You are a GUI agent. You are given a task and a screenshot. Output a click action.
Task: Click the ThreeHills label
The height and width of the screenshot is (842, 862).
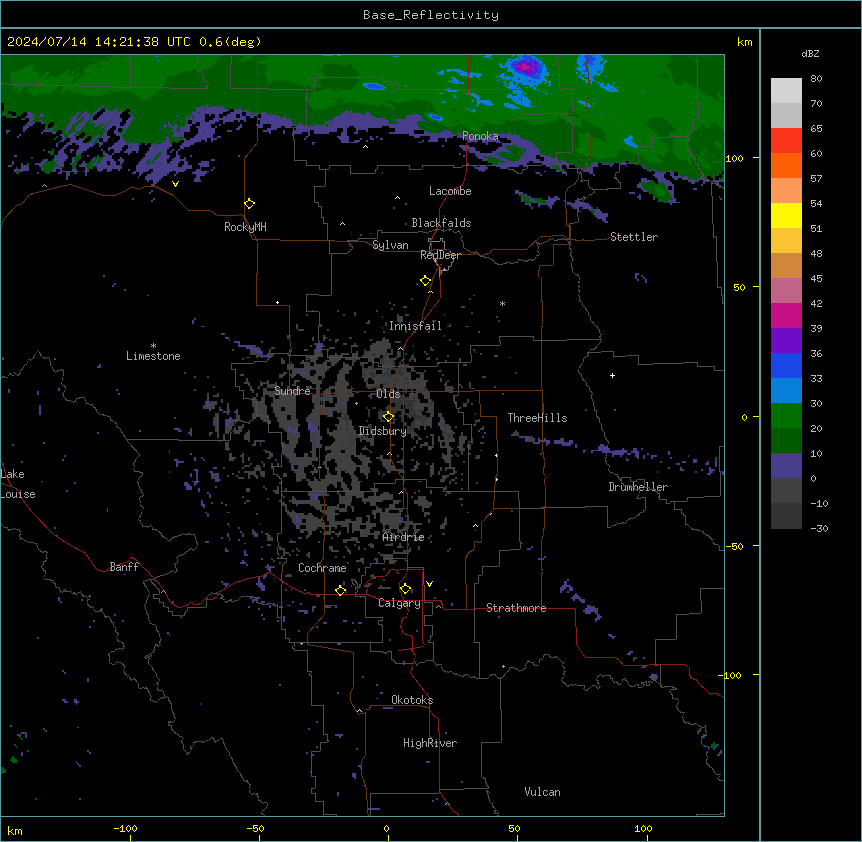click(537, 418)
